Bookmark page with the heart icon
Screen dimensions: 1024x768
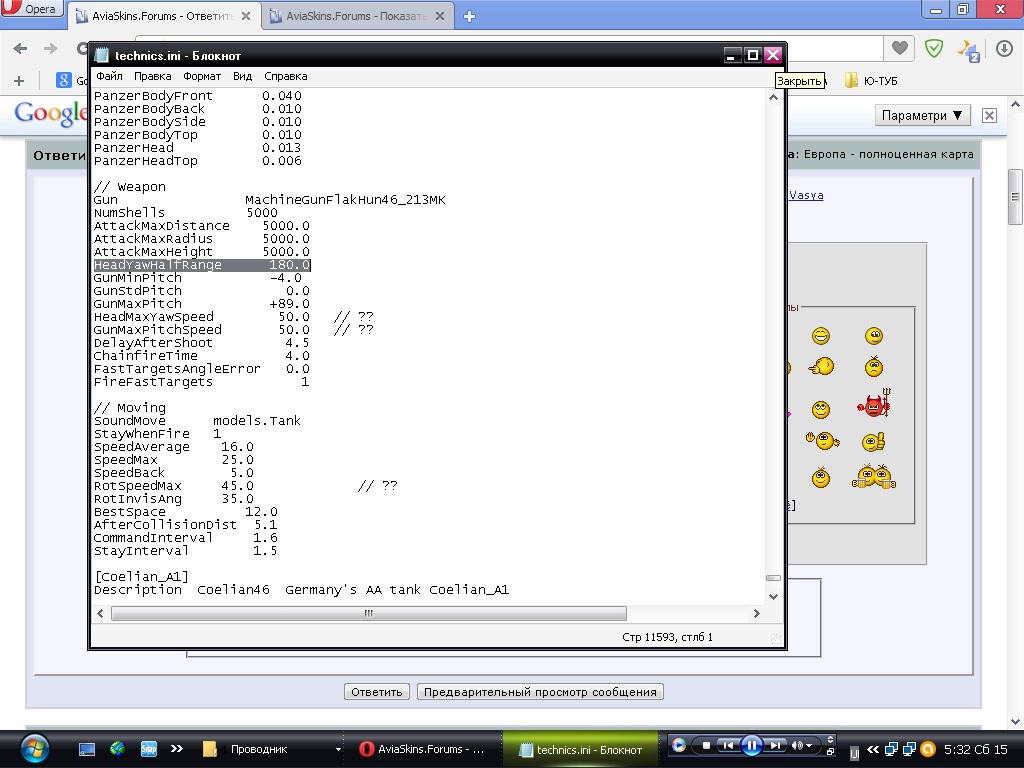coord(899,48)
